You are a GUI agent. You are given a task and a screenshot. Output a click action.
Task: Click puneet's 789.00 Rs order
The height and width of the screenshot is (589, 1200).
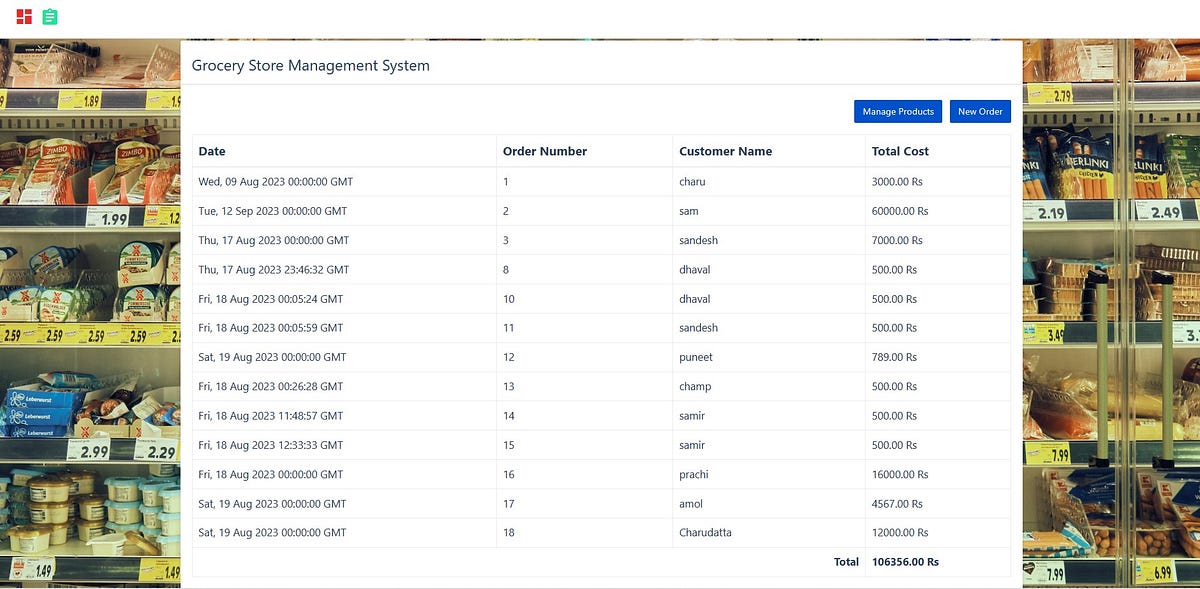[600, 357]
